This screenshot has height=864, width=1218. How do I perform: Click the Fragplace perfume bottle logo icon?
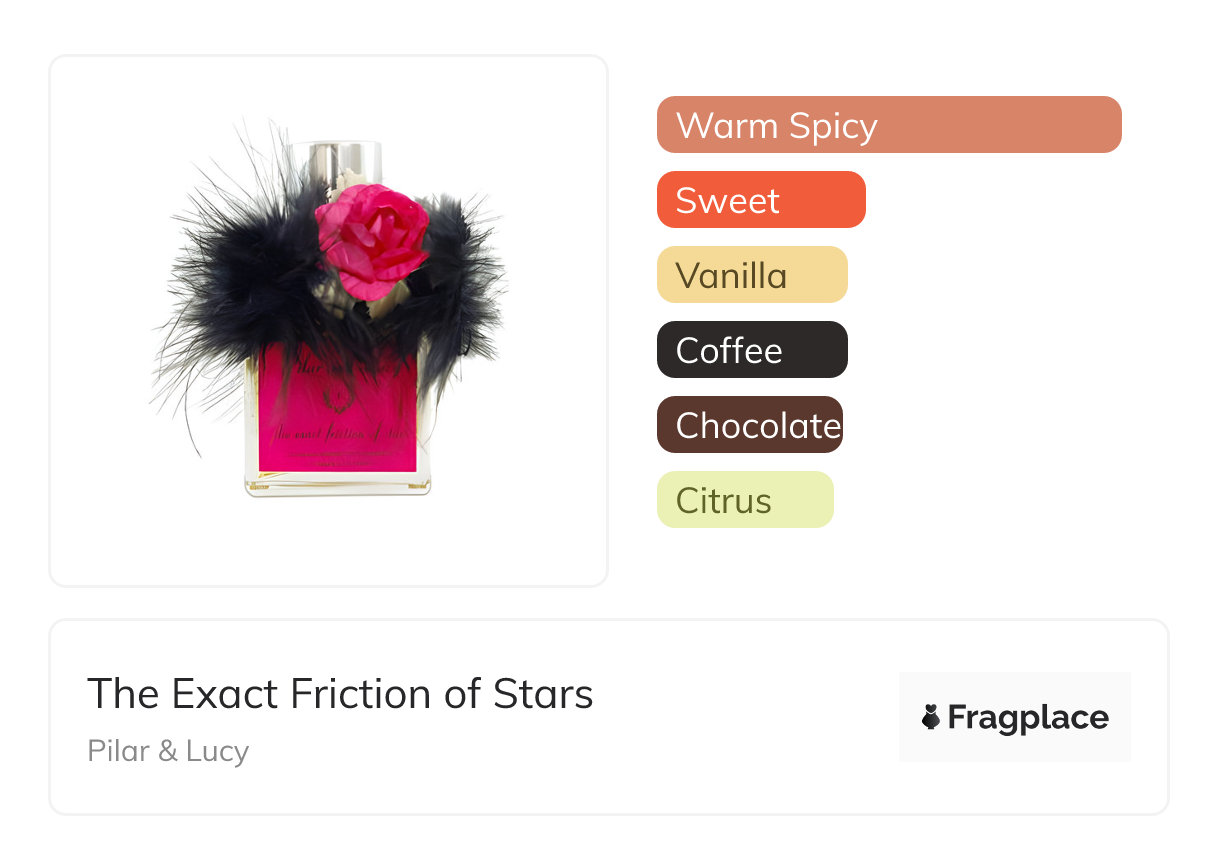click(931, 717)
